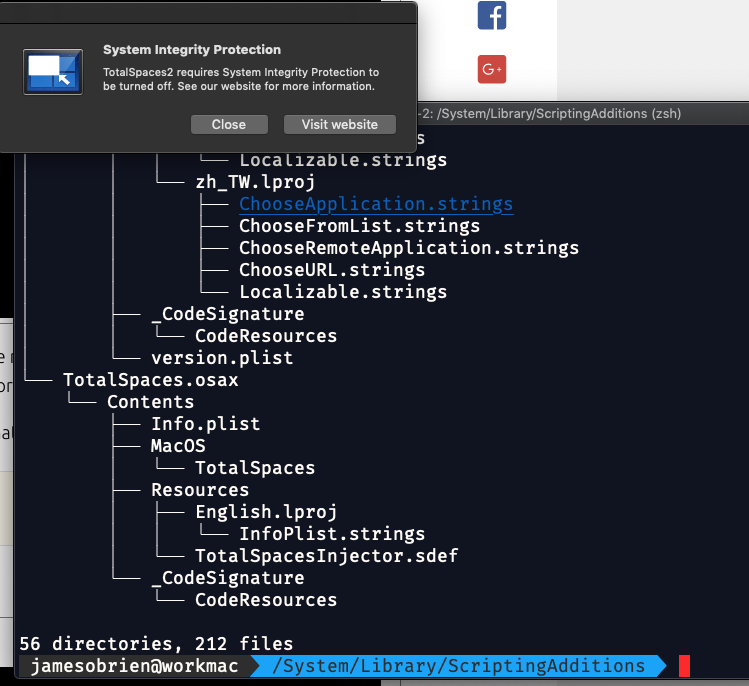Click System Integrity Protection dialog heading
749x686 pixels.
pyautogui.click(x=192, y=50)
